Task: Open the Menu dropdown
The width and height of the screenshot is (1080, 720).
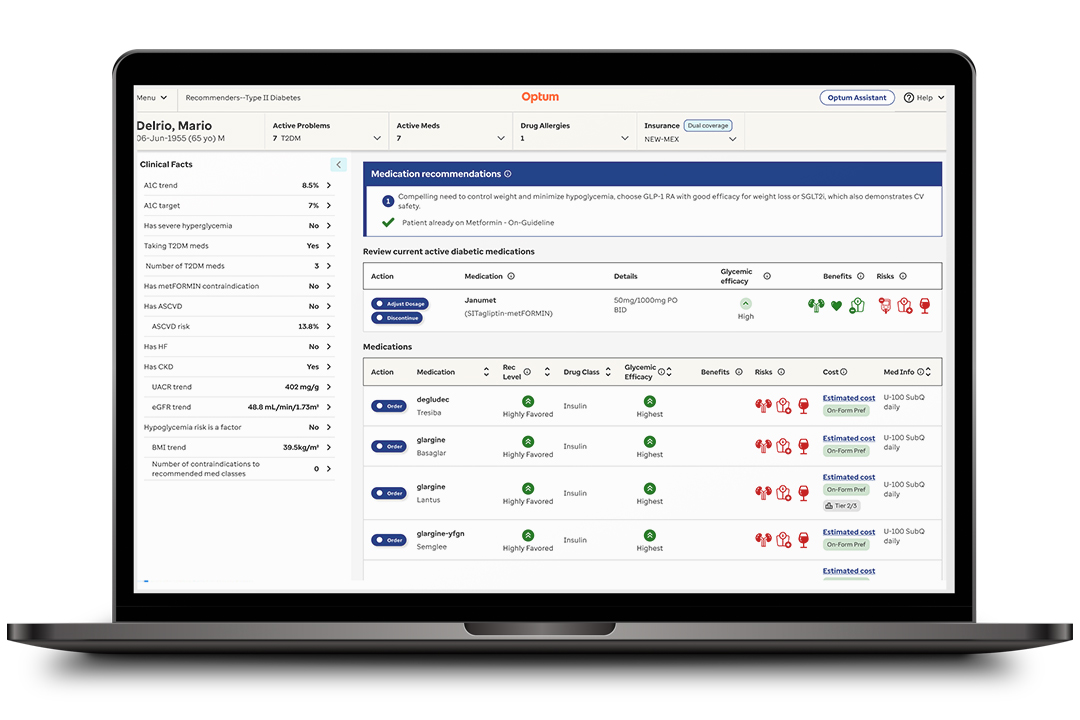Action: click(152, 98)
